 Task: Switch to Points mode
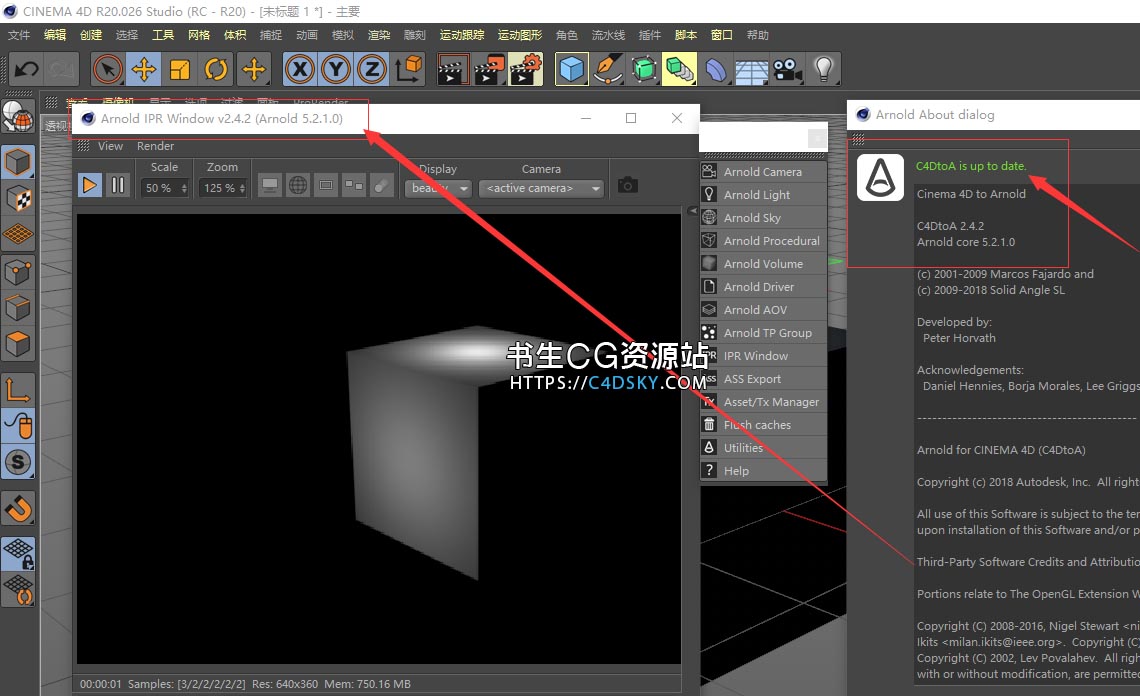coord(18,273)
